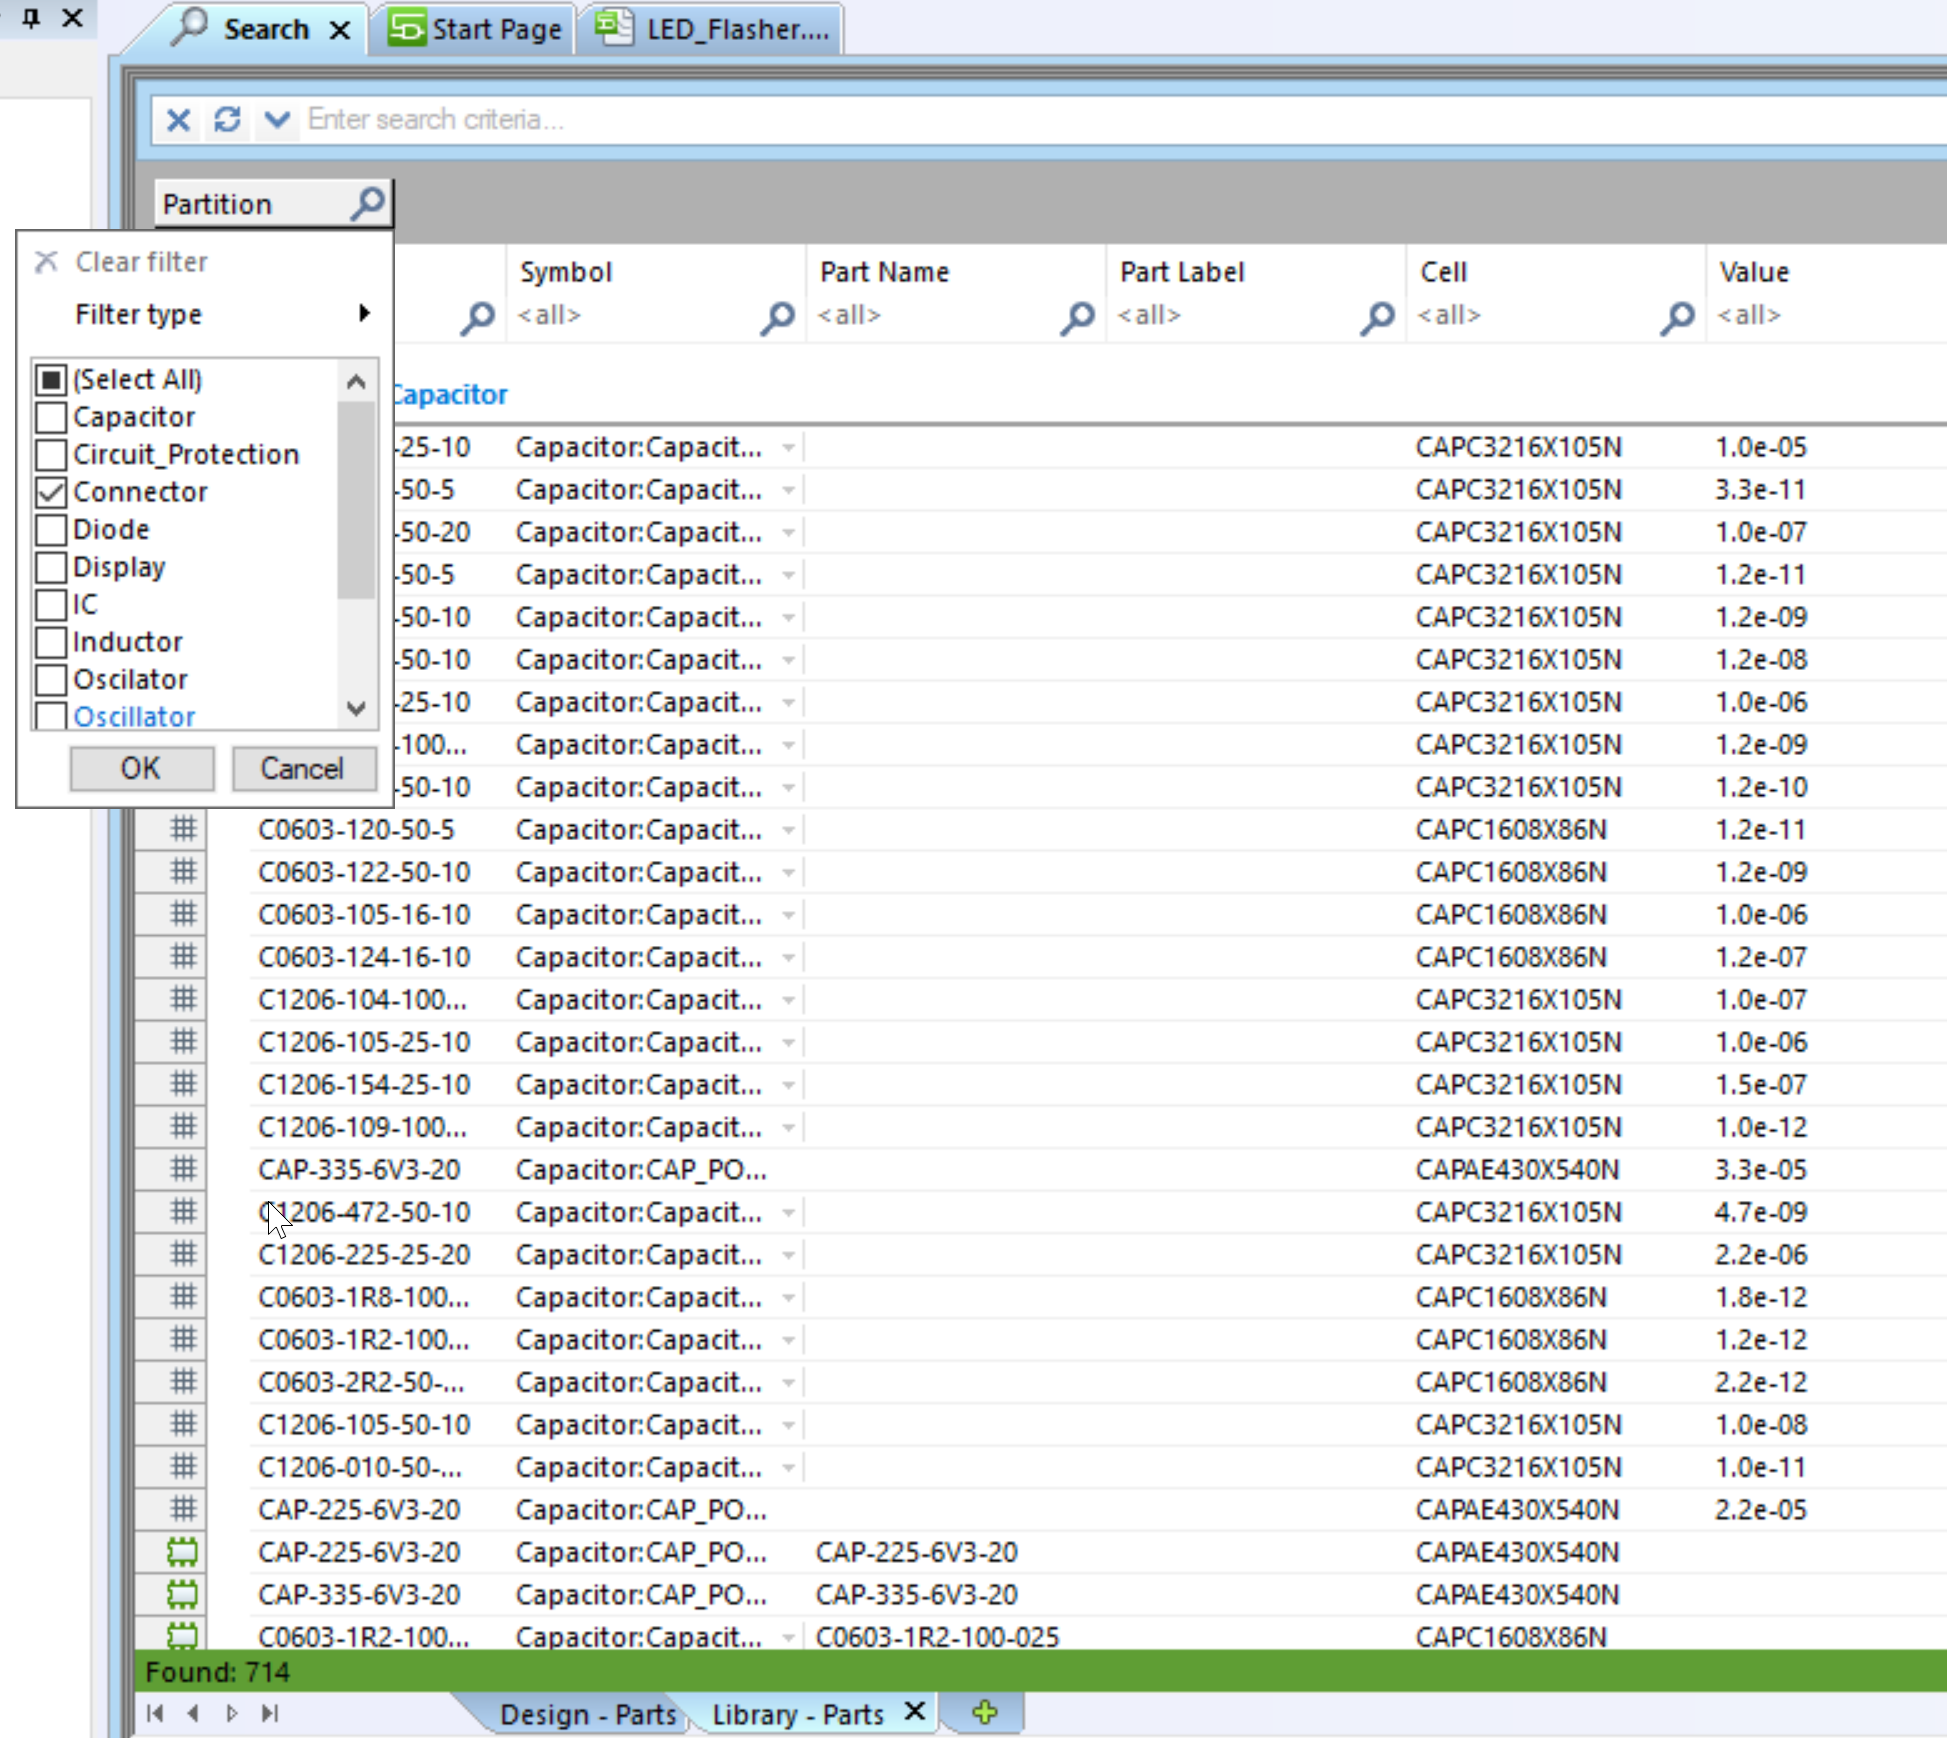Check the Capacitor partition checkbox
Screen dimensions: 1947x1738
tap(51, 417)
